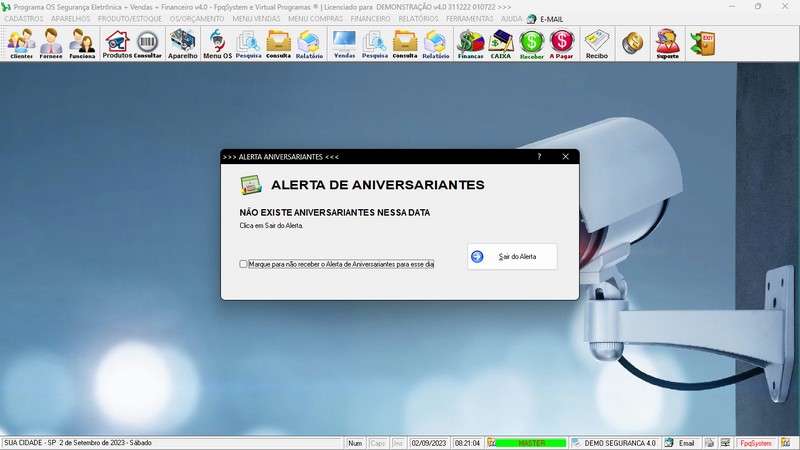Click Pesquisa icon next to Menu OS
The height and width of the screenshot is (450, 800).
(248, 44)
